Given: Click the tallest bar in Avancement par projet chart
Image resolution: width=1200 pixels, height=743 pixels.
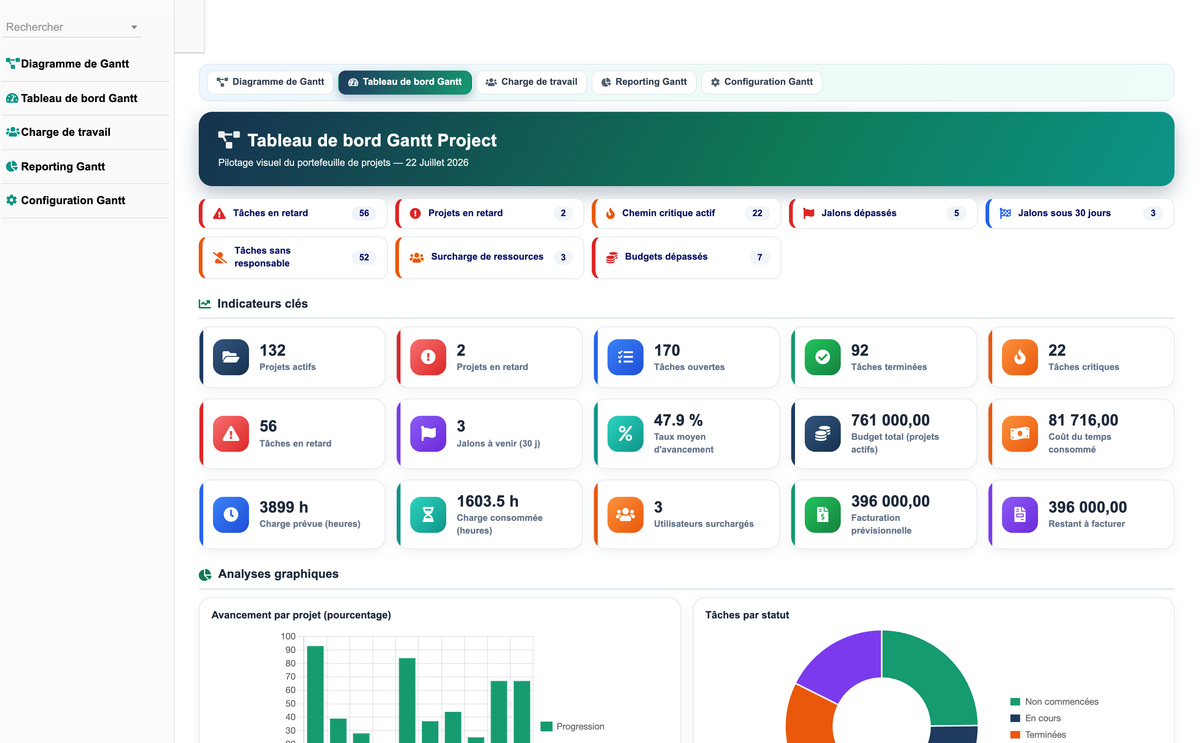Looking at the screenshot, I should tap(315, 693).
